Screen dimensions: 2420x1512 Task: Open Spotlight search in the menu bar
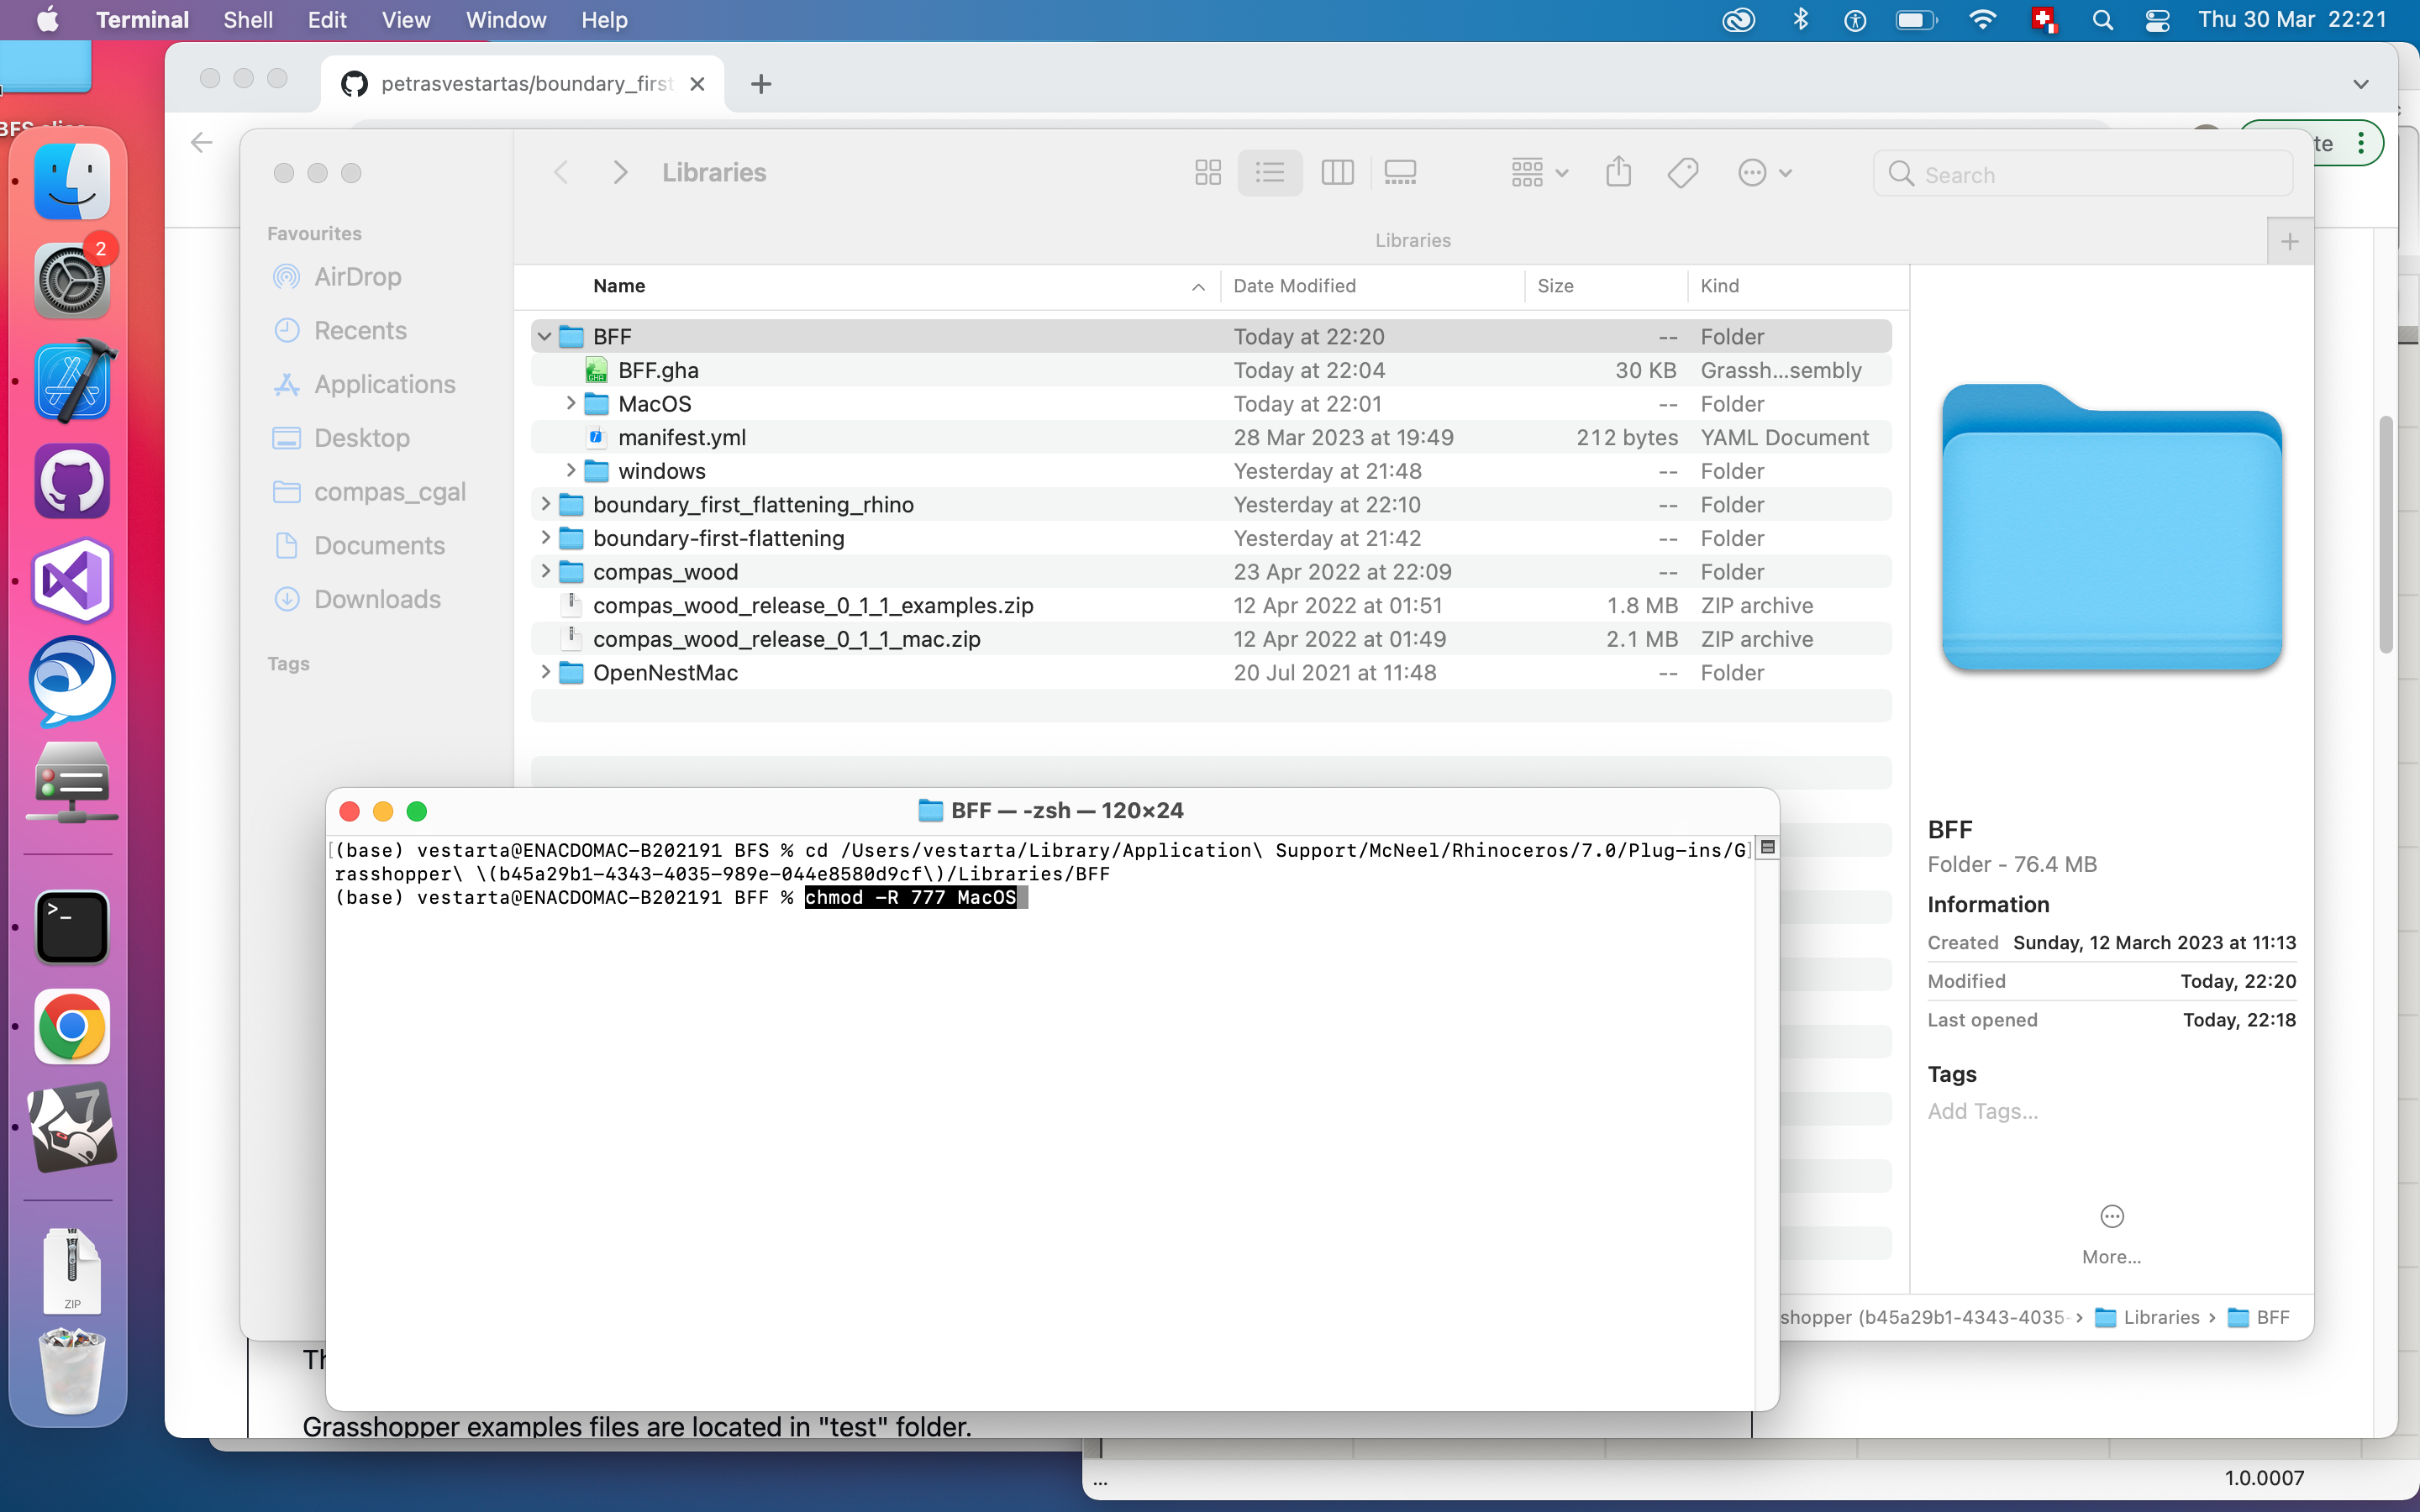pos(2102,20)
